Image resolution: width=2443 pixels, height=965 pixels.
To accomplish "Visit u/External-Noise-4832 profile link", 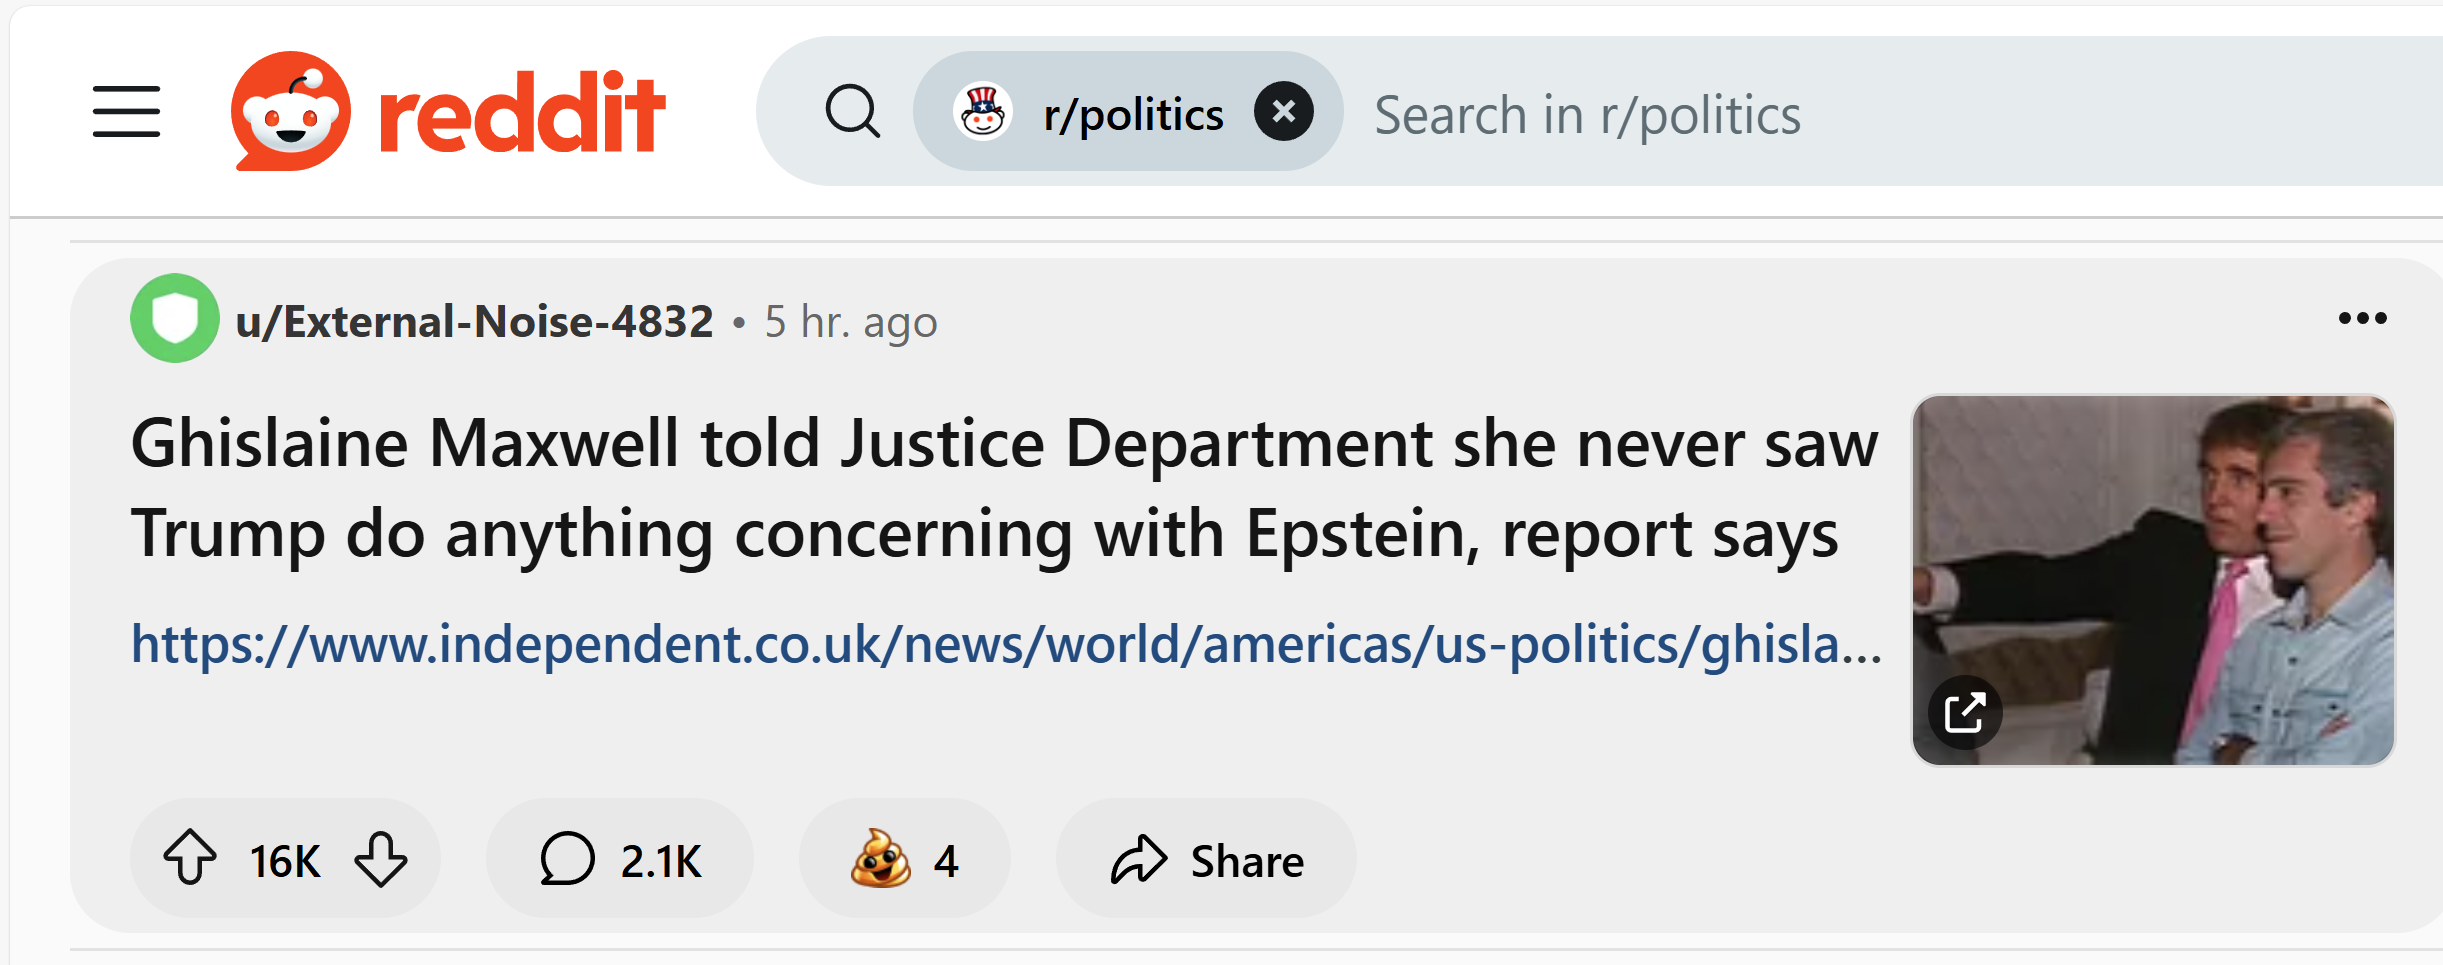I will pyautogui.click(x=474, y=322).
